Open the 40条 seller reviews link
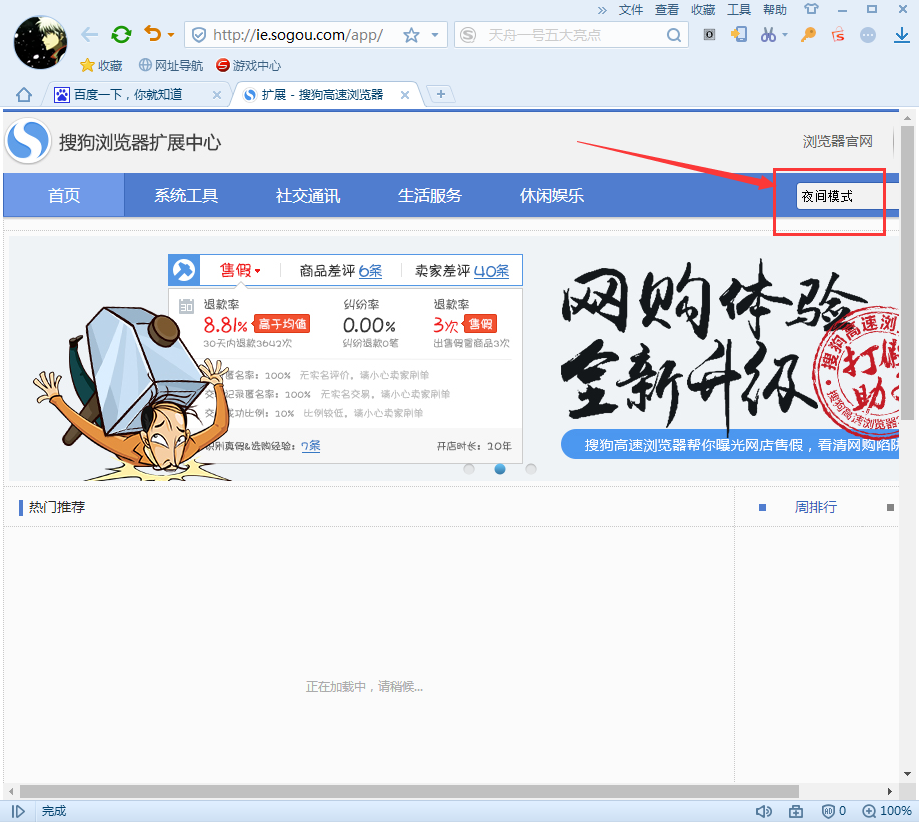 point(491,271)
